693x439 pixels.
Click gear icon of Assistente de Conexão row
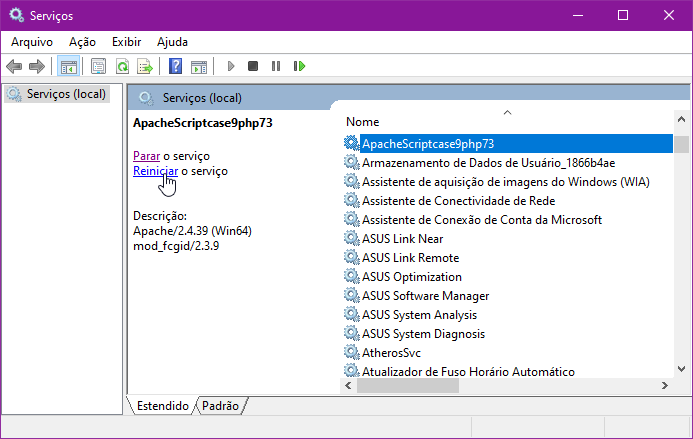point(351,219)
